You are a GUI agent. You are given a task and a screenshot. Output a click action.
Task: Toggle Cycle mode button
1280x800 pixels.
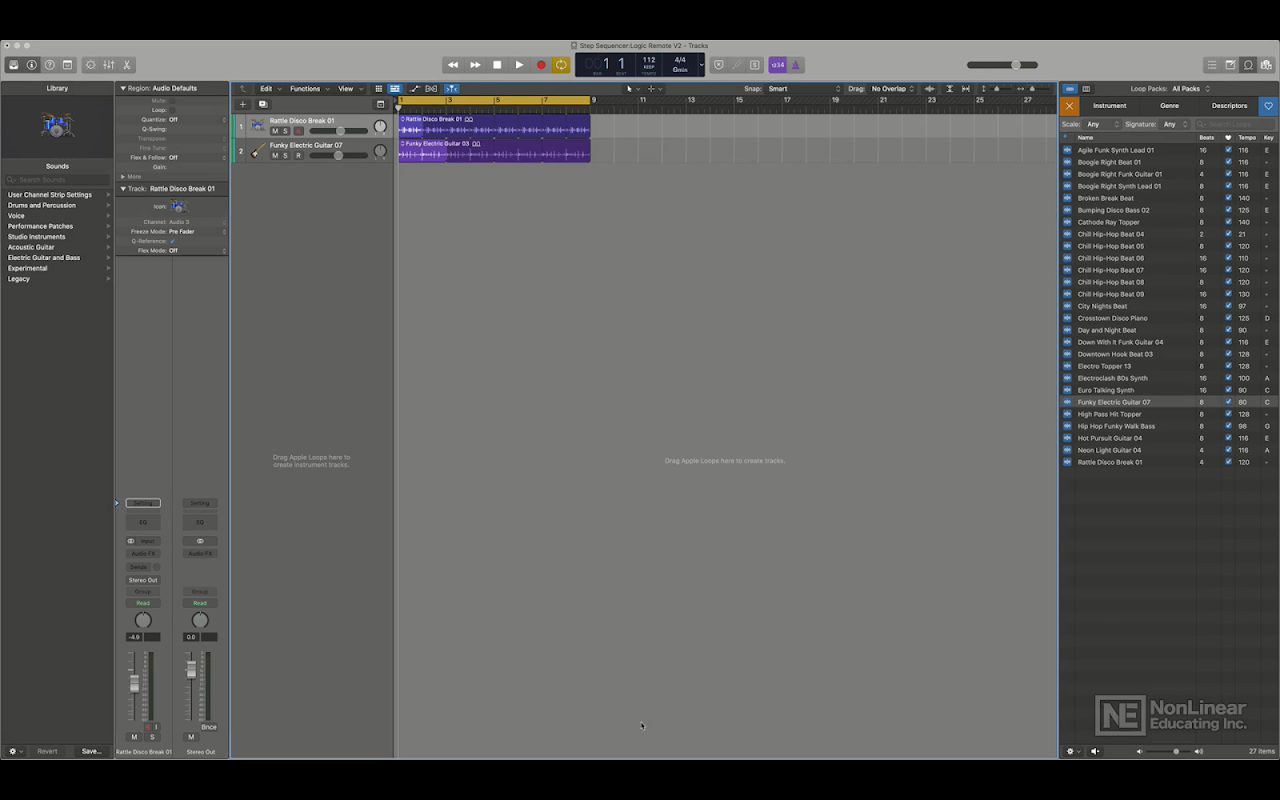tap(561, 65)
